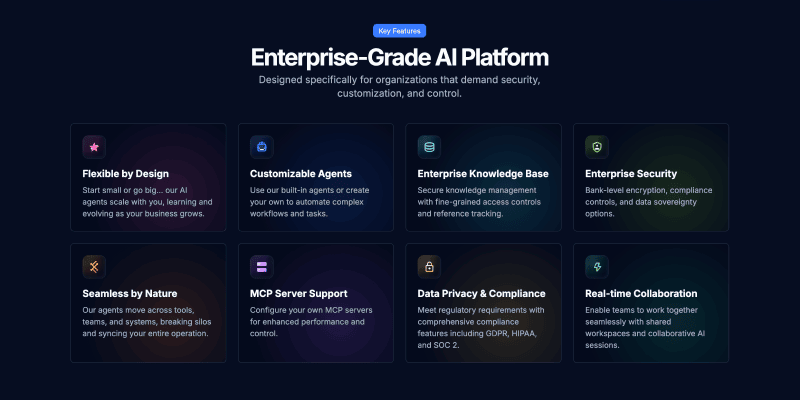Click the Enterprise-Grade AI Platform title
The height and width of the screenshot is (400, 800).
[x=399, y=58]
